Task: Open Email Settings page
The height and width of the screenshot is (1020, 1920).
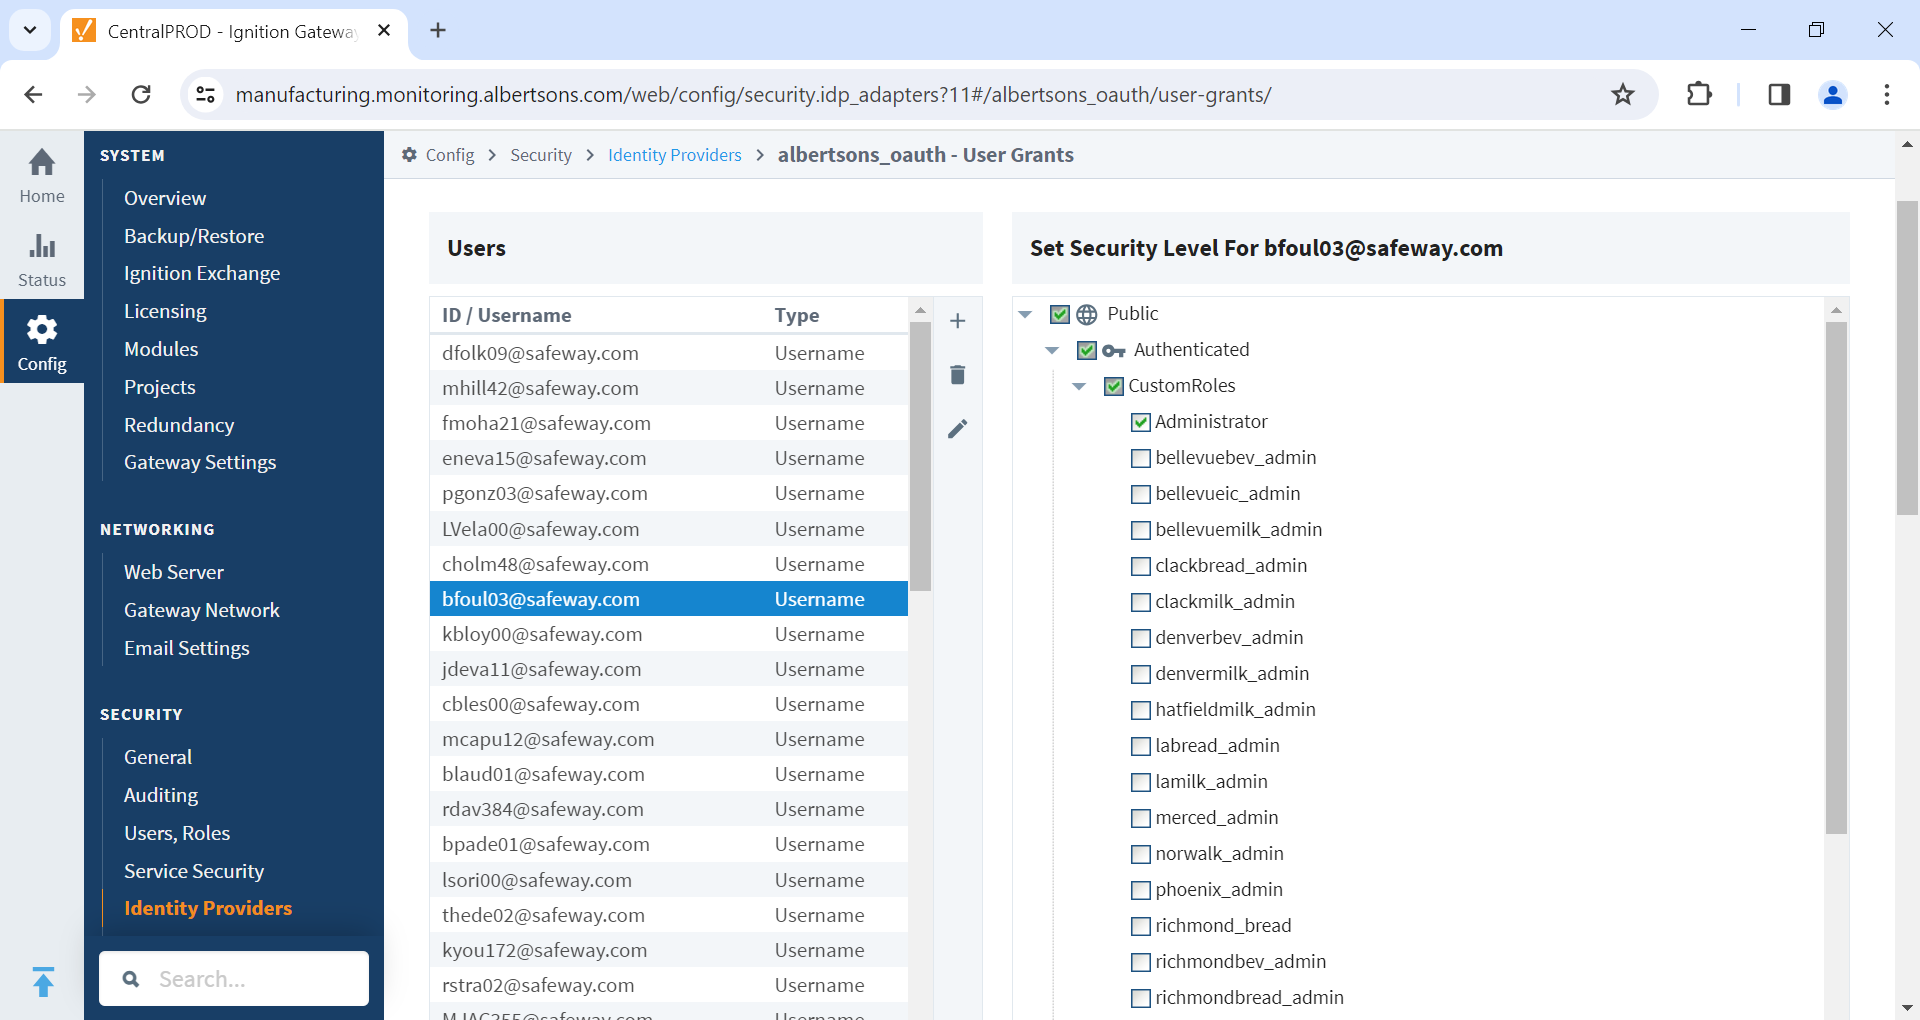Action: click(187, 648)
